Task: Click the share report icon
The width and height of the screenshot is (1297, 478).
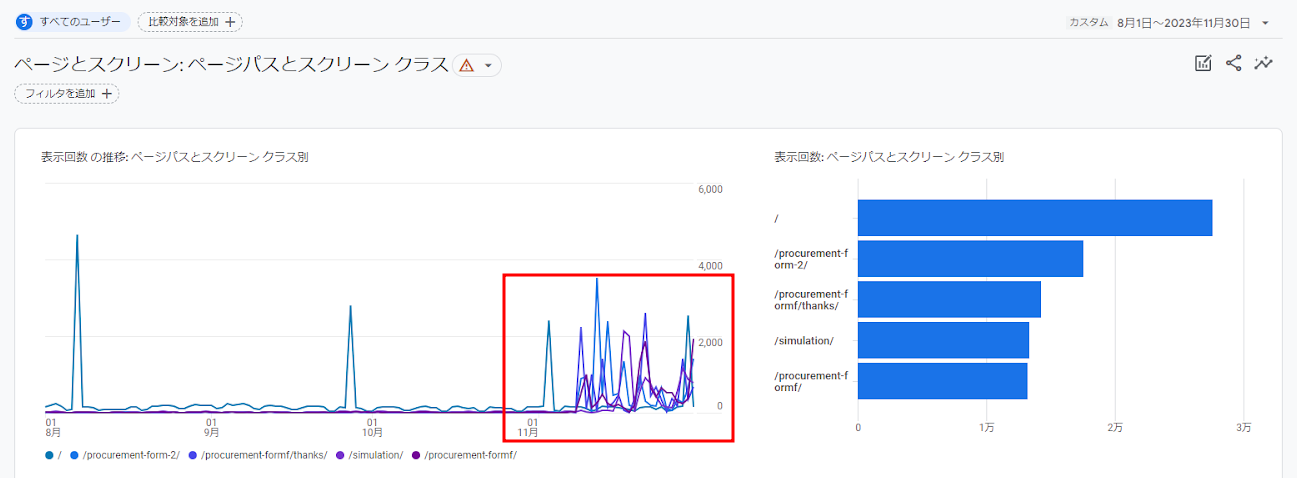Action: pyautogui.click(x=1233, y=64)
